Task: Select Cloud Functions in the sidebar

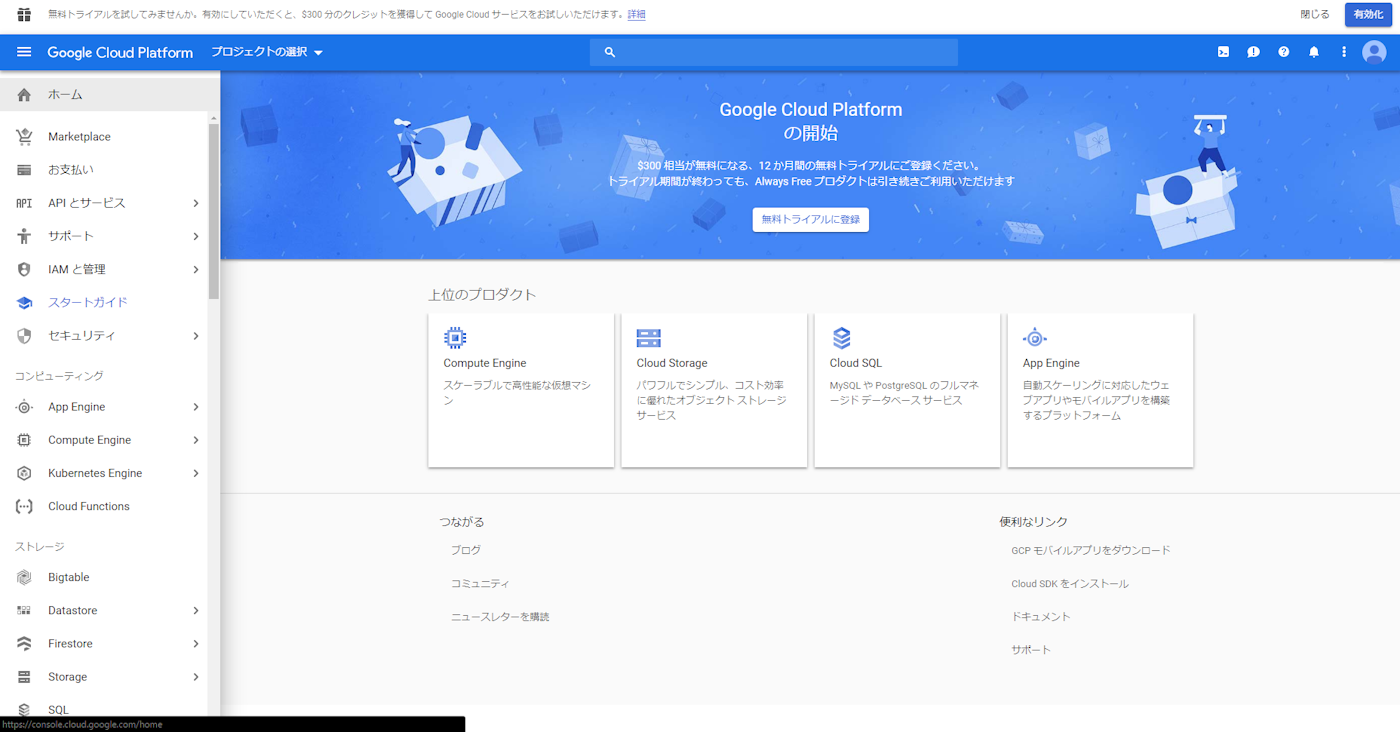Action: click(104, 506)
